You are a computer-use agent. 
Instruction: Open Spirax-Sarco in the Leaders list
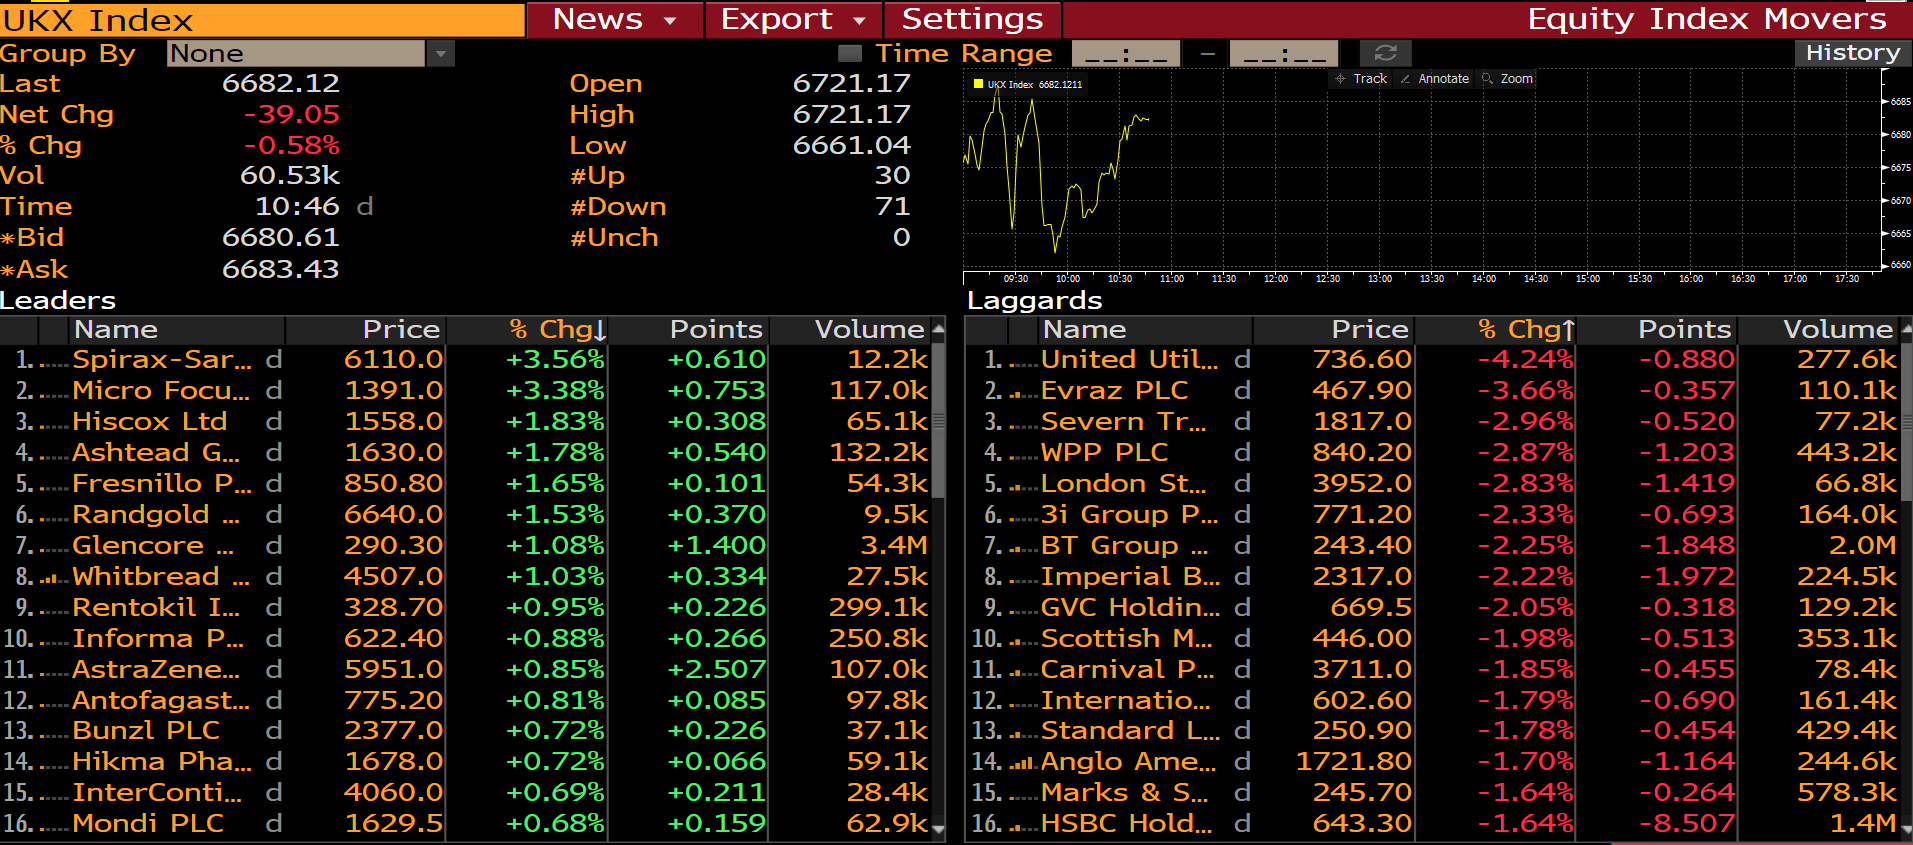(162, 359)
